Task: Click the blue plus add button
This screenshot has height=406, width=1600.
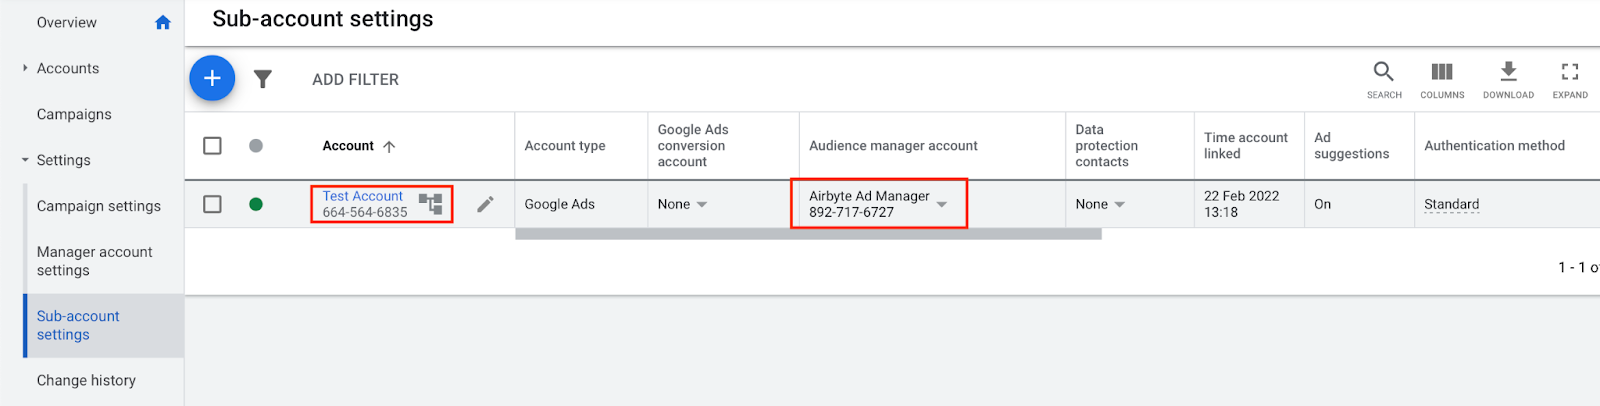Action: coord(212,79)
